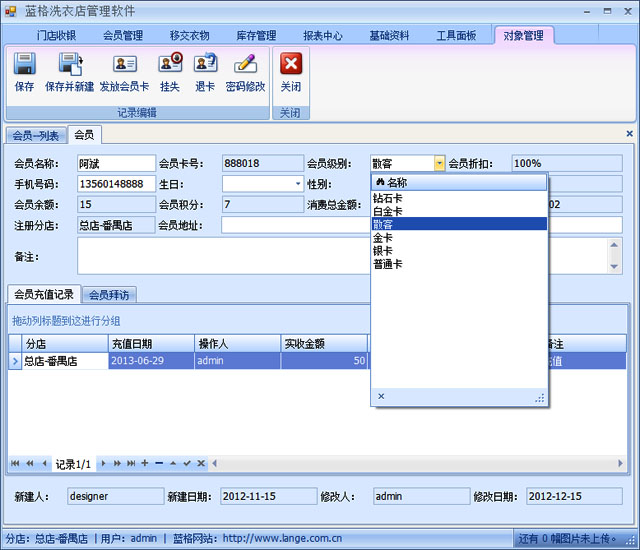Click the 保存并新建 toolbar icon
The image size is (640, 550).
click(x=70, y=64)
